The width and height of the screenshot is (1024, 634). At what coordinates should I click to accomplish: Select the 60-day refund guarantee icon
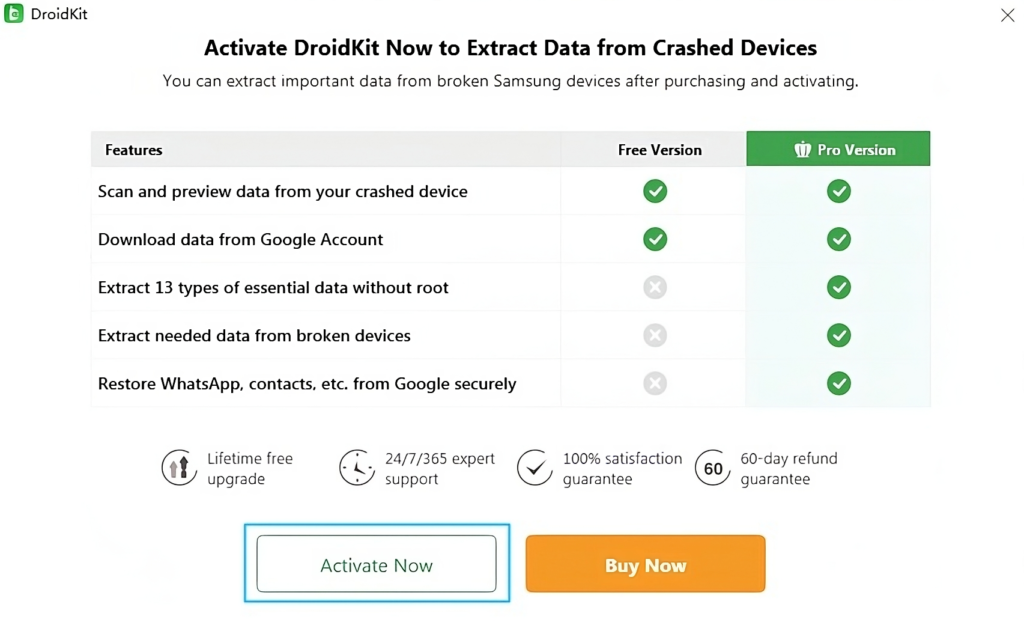(712, 467)
